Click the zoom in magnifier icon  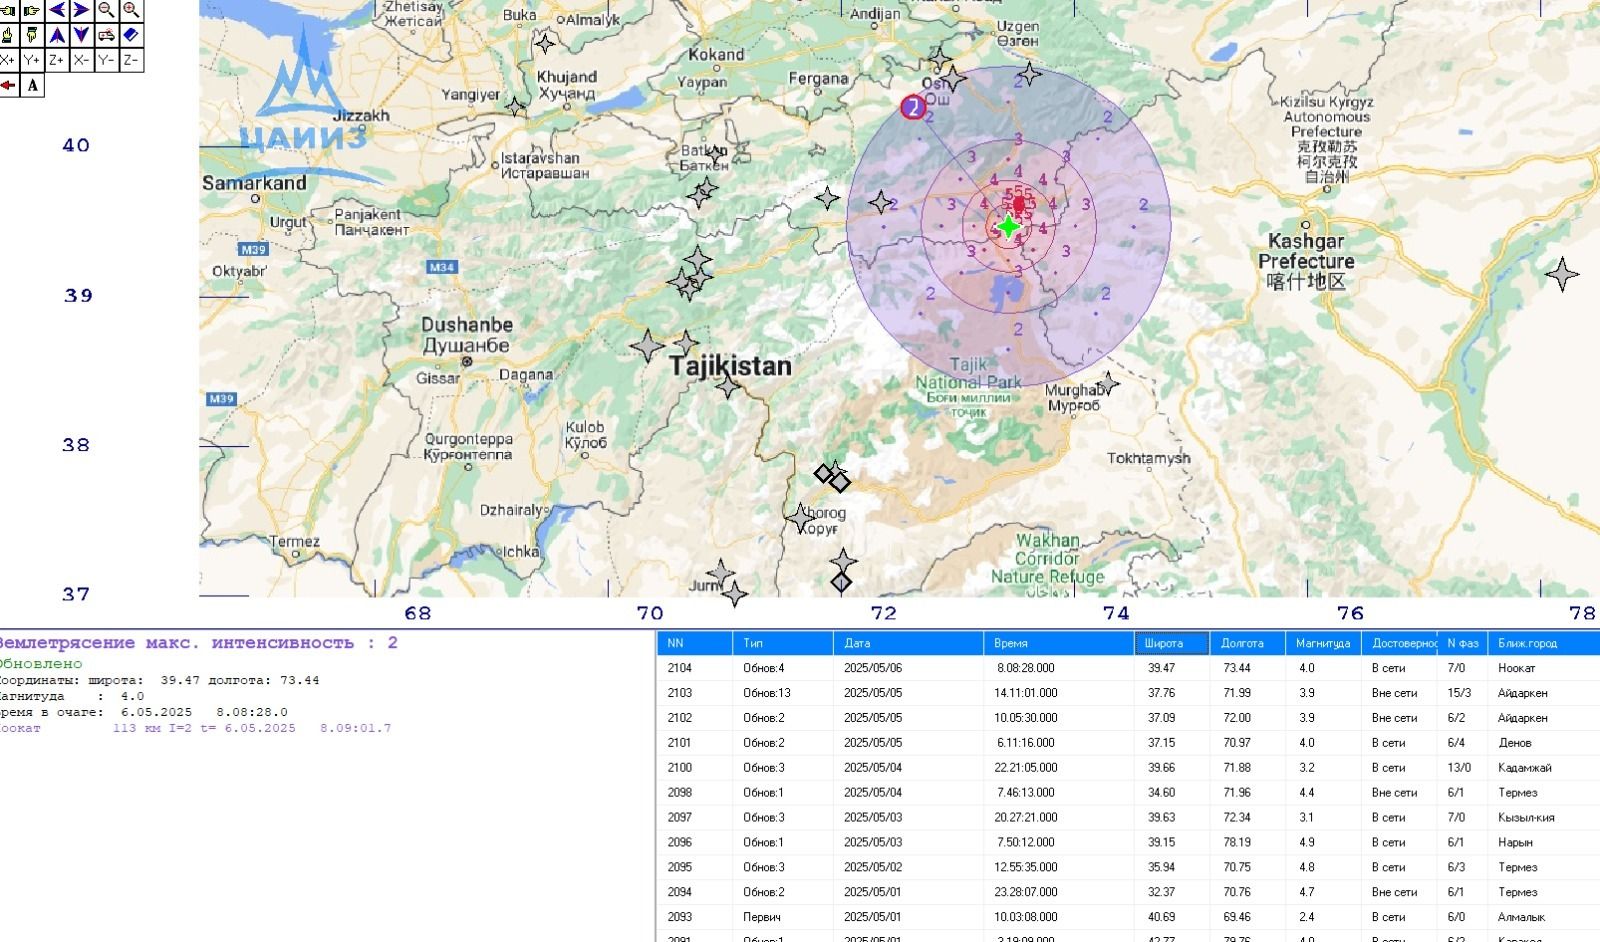click(131, 11)
